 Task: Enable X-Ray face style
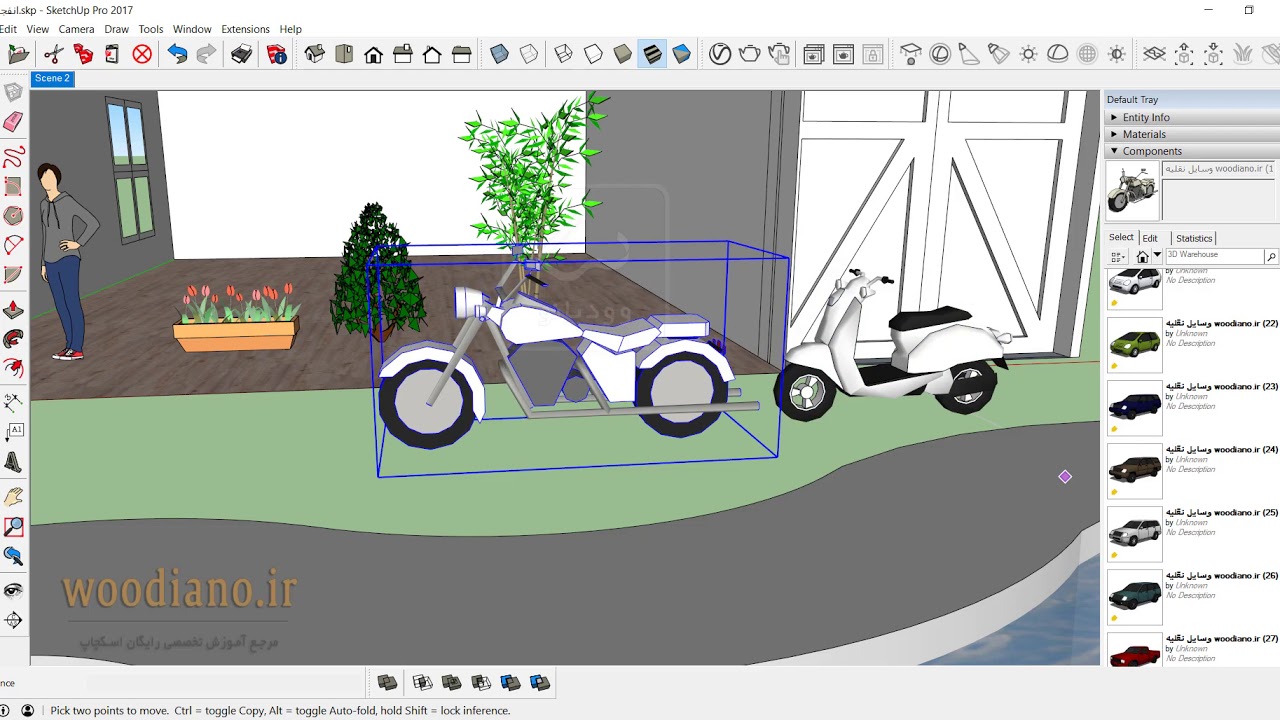point(500,54)
